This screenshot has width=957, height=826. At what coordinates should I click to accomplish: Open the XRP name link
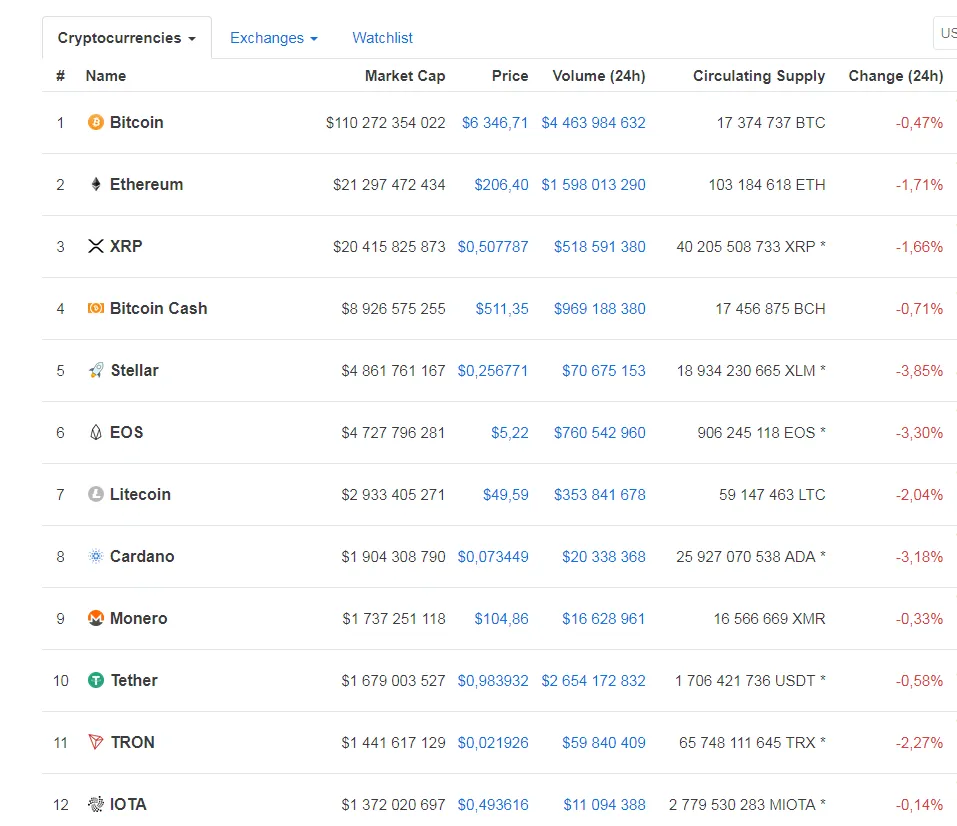click(126, 246)
